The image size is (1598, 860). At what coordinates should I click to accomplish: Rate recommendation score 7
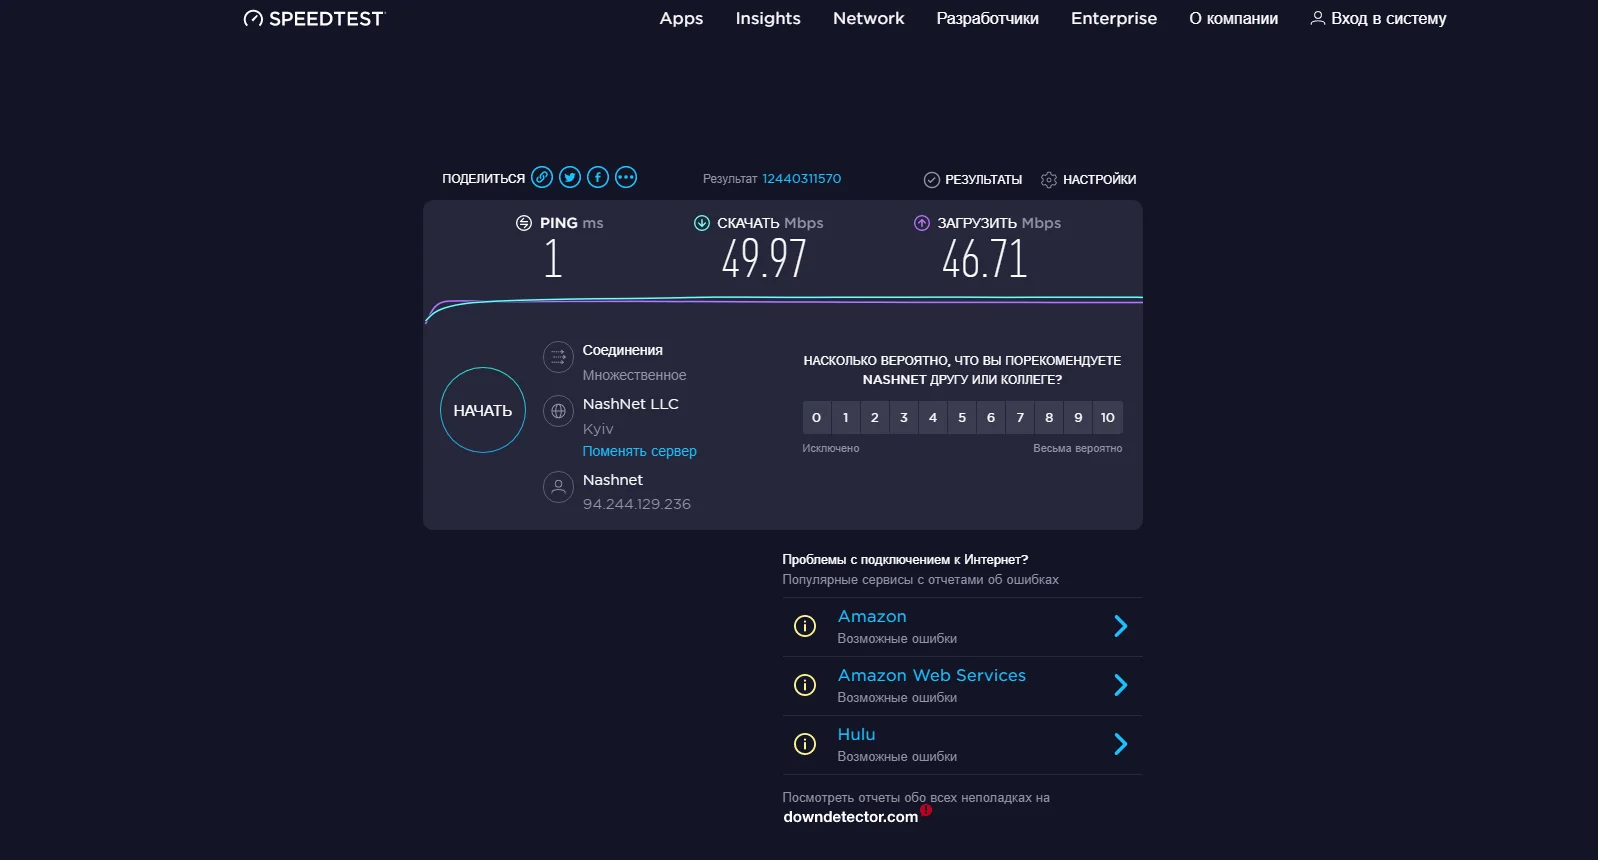tap(1020, 417)
